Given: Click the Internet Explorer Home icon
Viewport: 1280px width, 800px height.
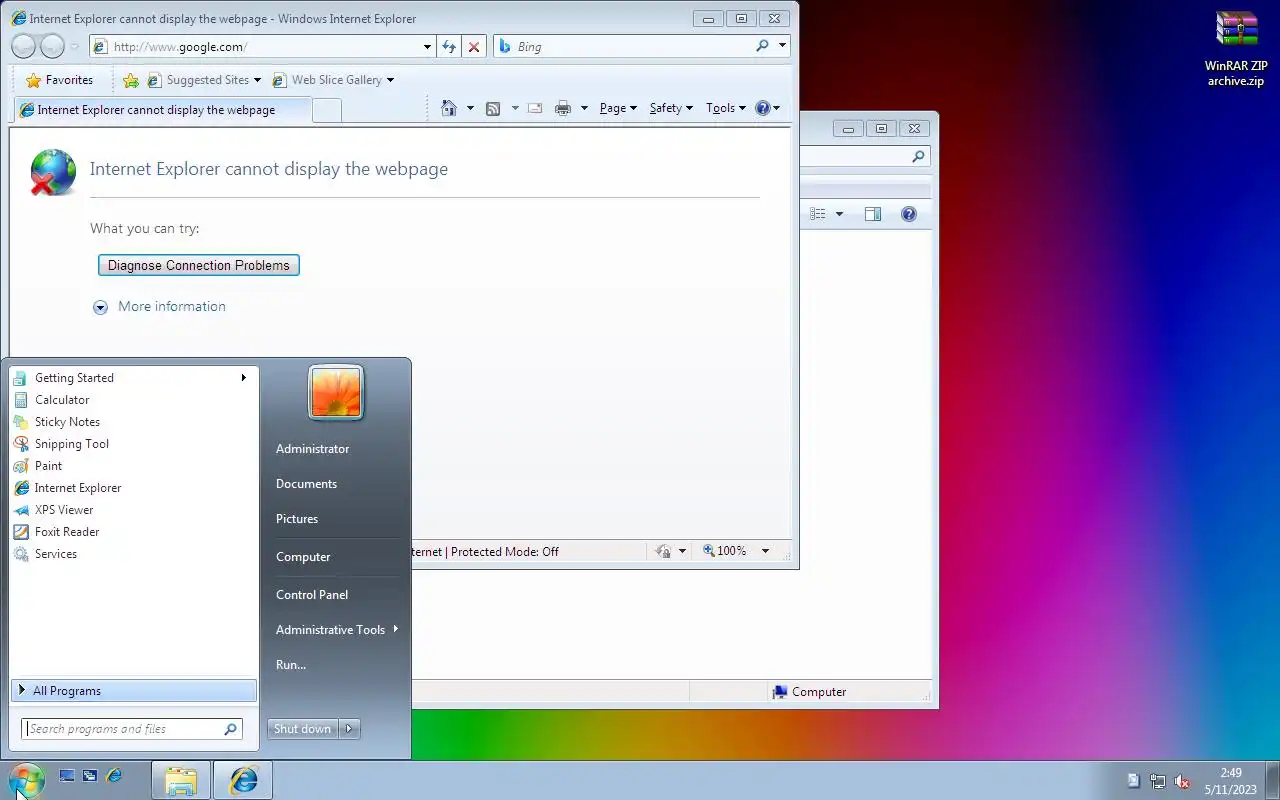Looking at the screenshot, I should (x=449, y=108).
